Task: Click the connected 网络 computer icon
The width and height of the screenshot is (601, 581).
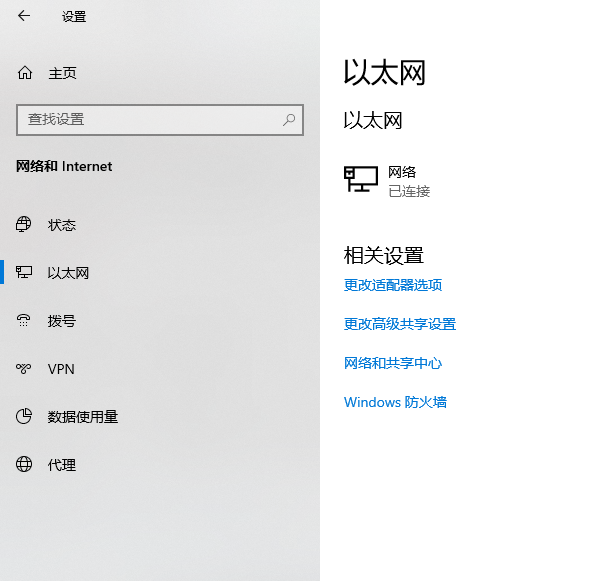Action: [x=361, y=180]
